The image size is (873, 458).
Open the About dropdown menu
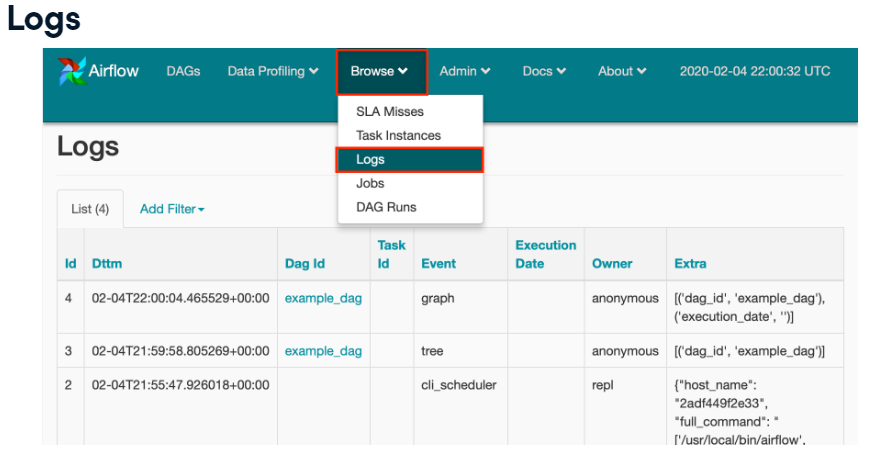pos(622,71)
